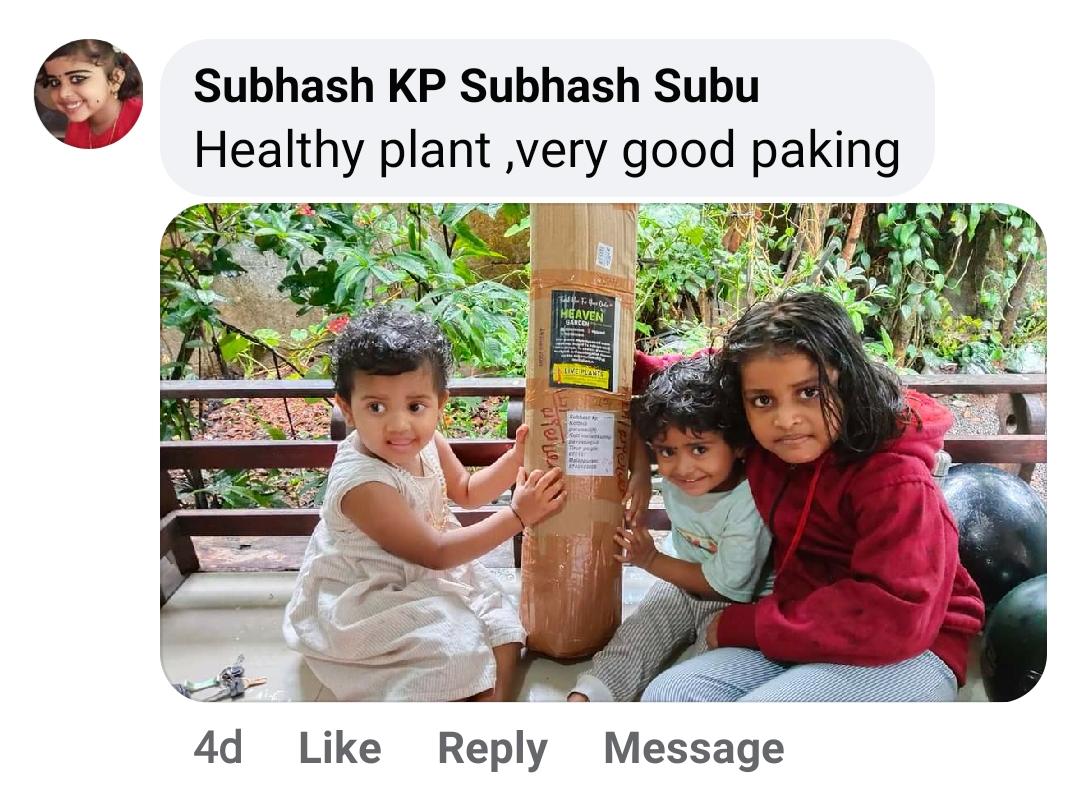Click the red flower in the background foliage
This screenshot has height=812, width=1080.
[338, 323]
